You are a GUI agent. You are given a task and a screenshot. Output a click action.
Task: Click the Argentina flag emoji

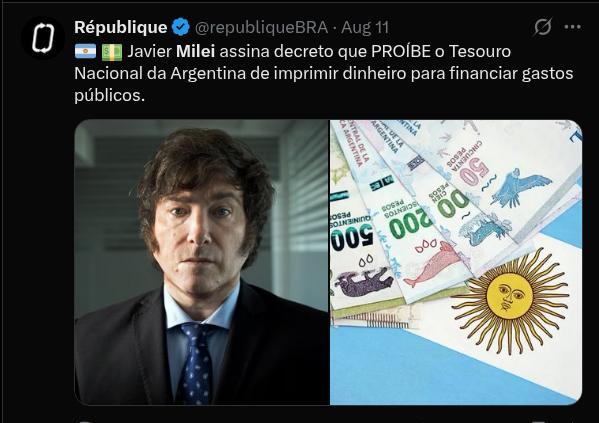coord(85,51)
